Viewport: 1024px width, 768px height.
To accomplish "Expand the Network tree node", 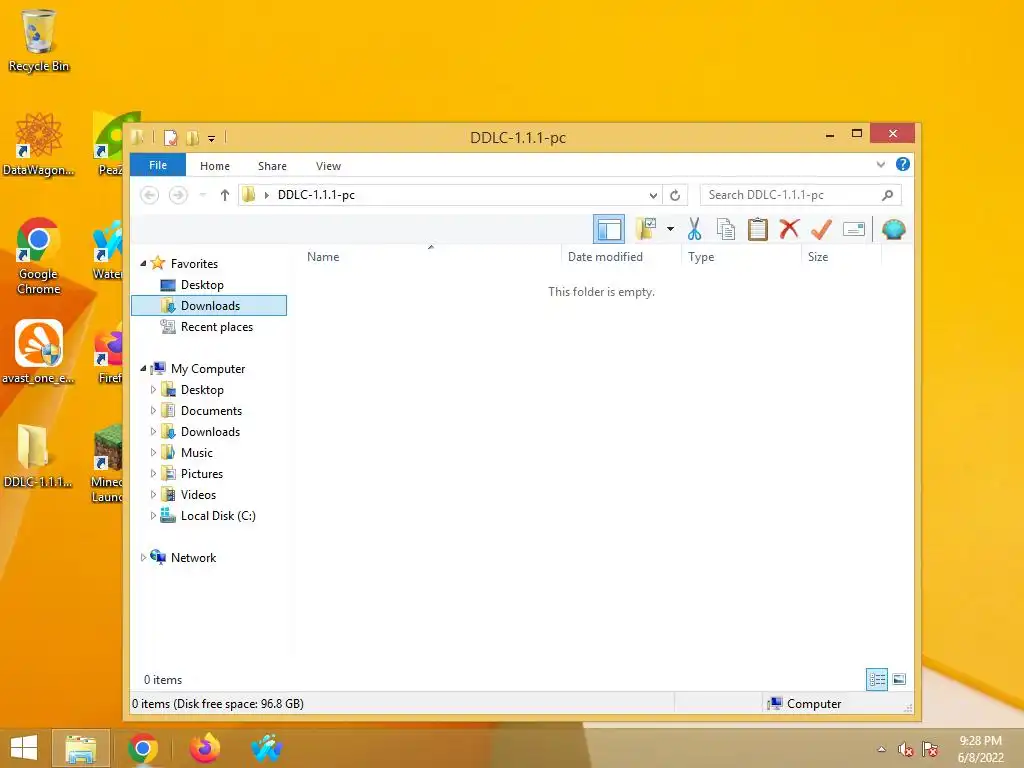I will [x=144, y=558].
